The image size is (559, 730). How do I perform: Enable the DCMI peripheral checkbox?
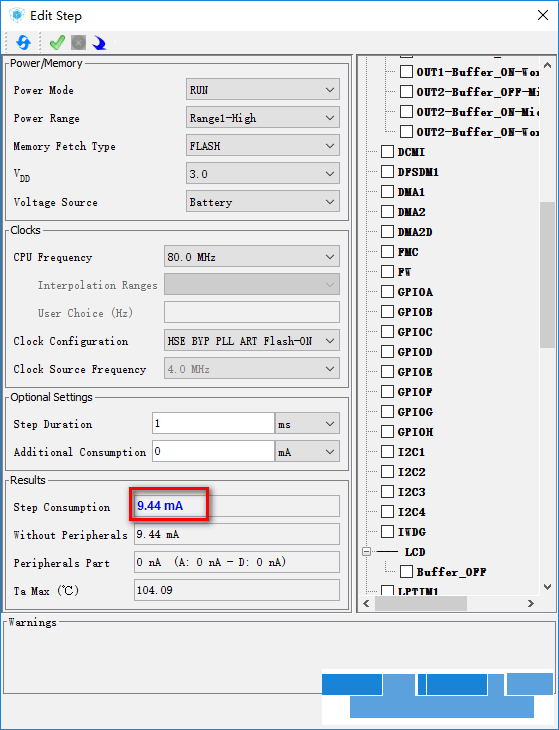pos(387,151)
